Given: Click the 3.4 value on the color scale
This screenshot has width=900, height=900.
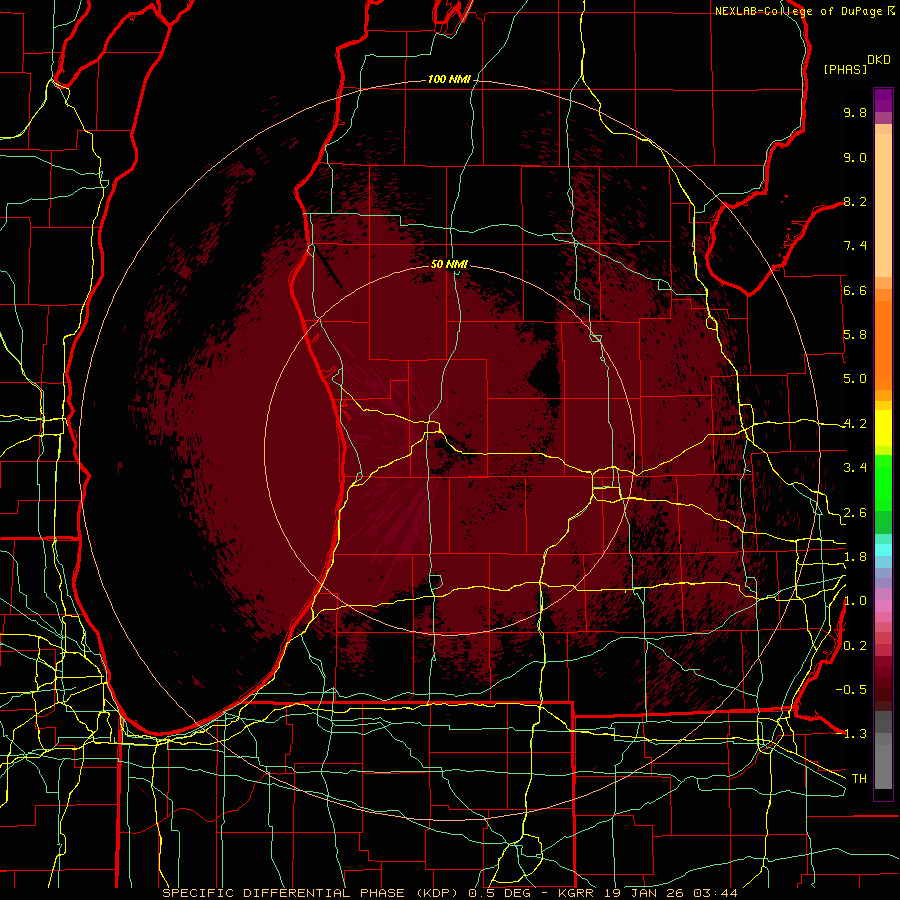Looking at the screenshot, I should point(855,468).
